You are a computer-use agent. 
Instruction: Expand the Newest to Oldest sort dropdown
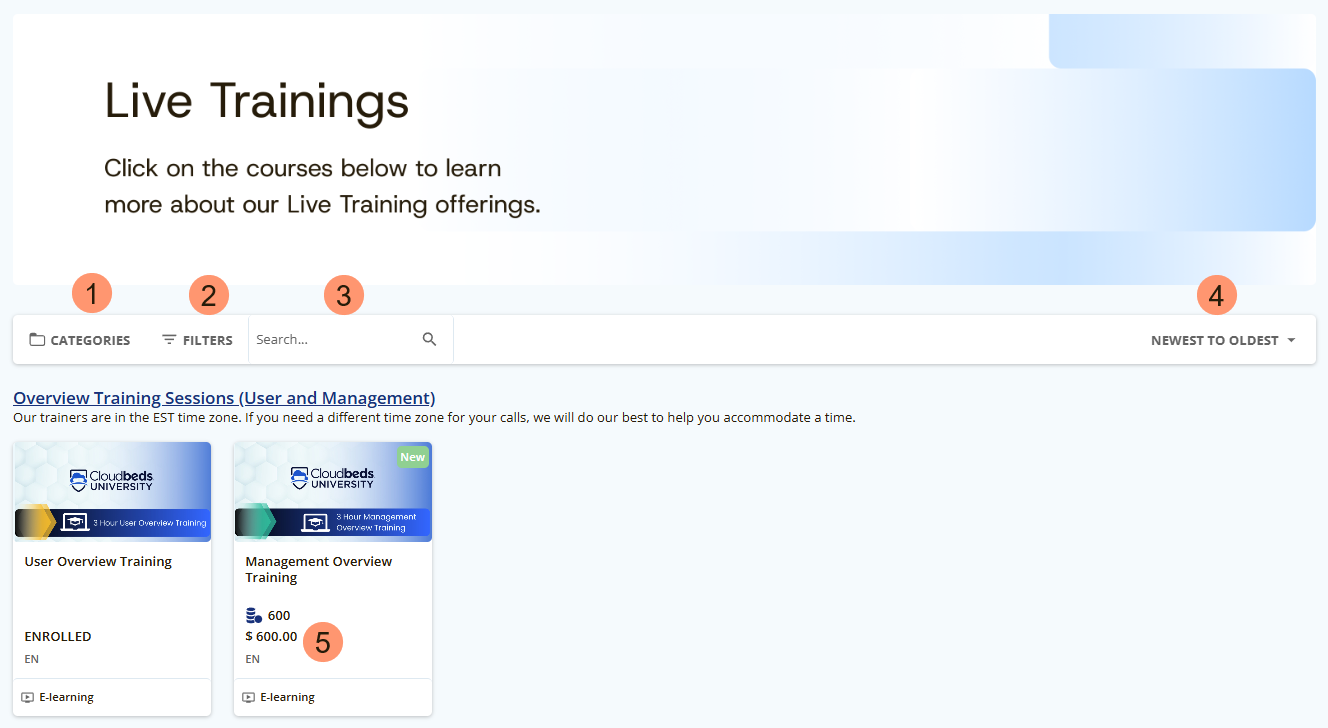1223,340
